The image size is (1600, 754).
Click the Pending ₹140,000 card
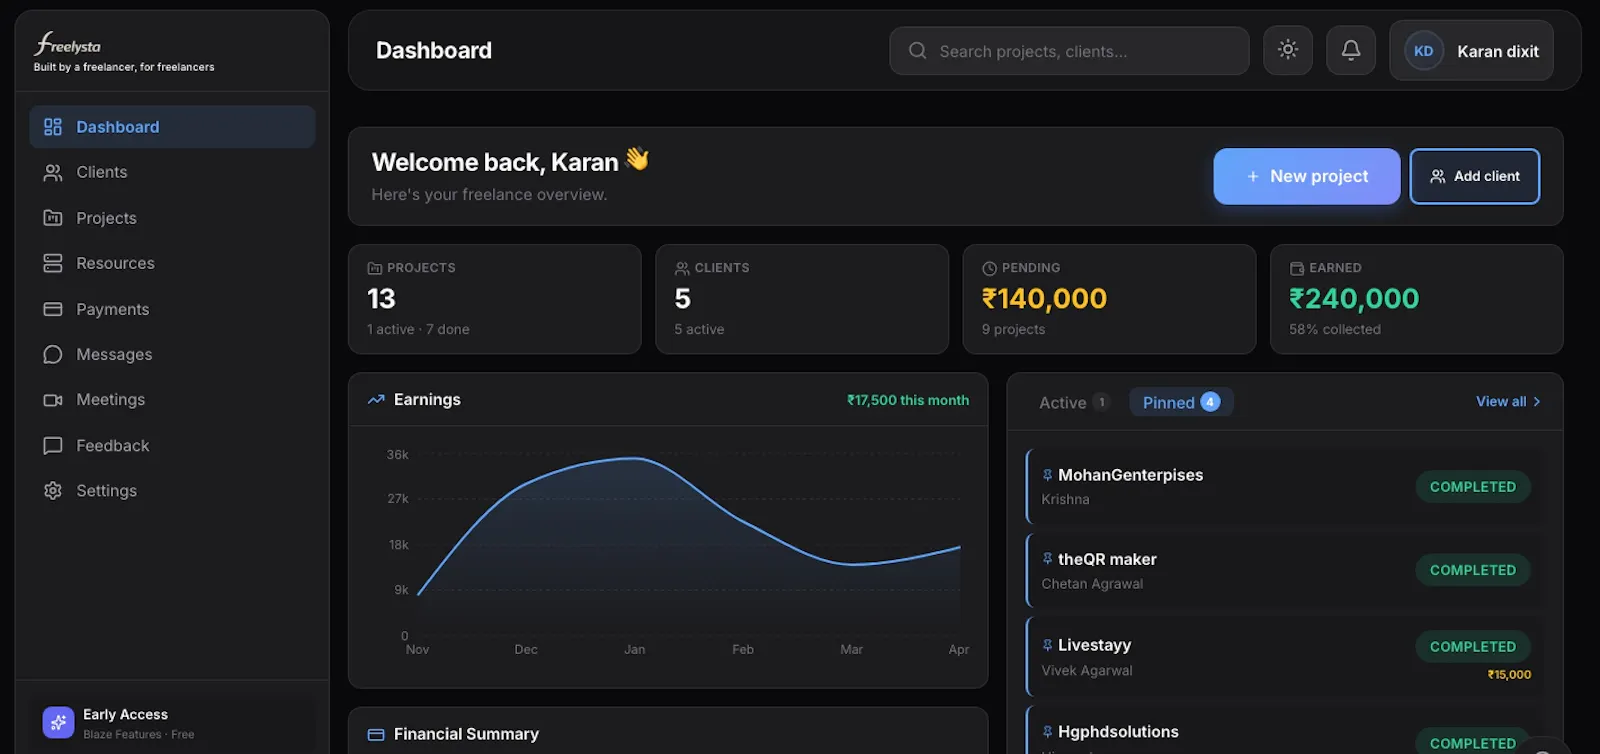pyautogui.click(x=1109, y=299)
